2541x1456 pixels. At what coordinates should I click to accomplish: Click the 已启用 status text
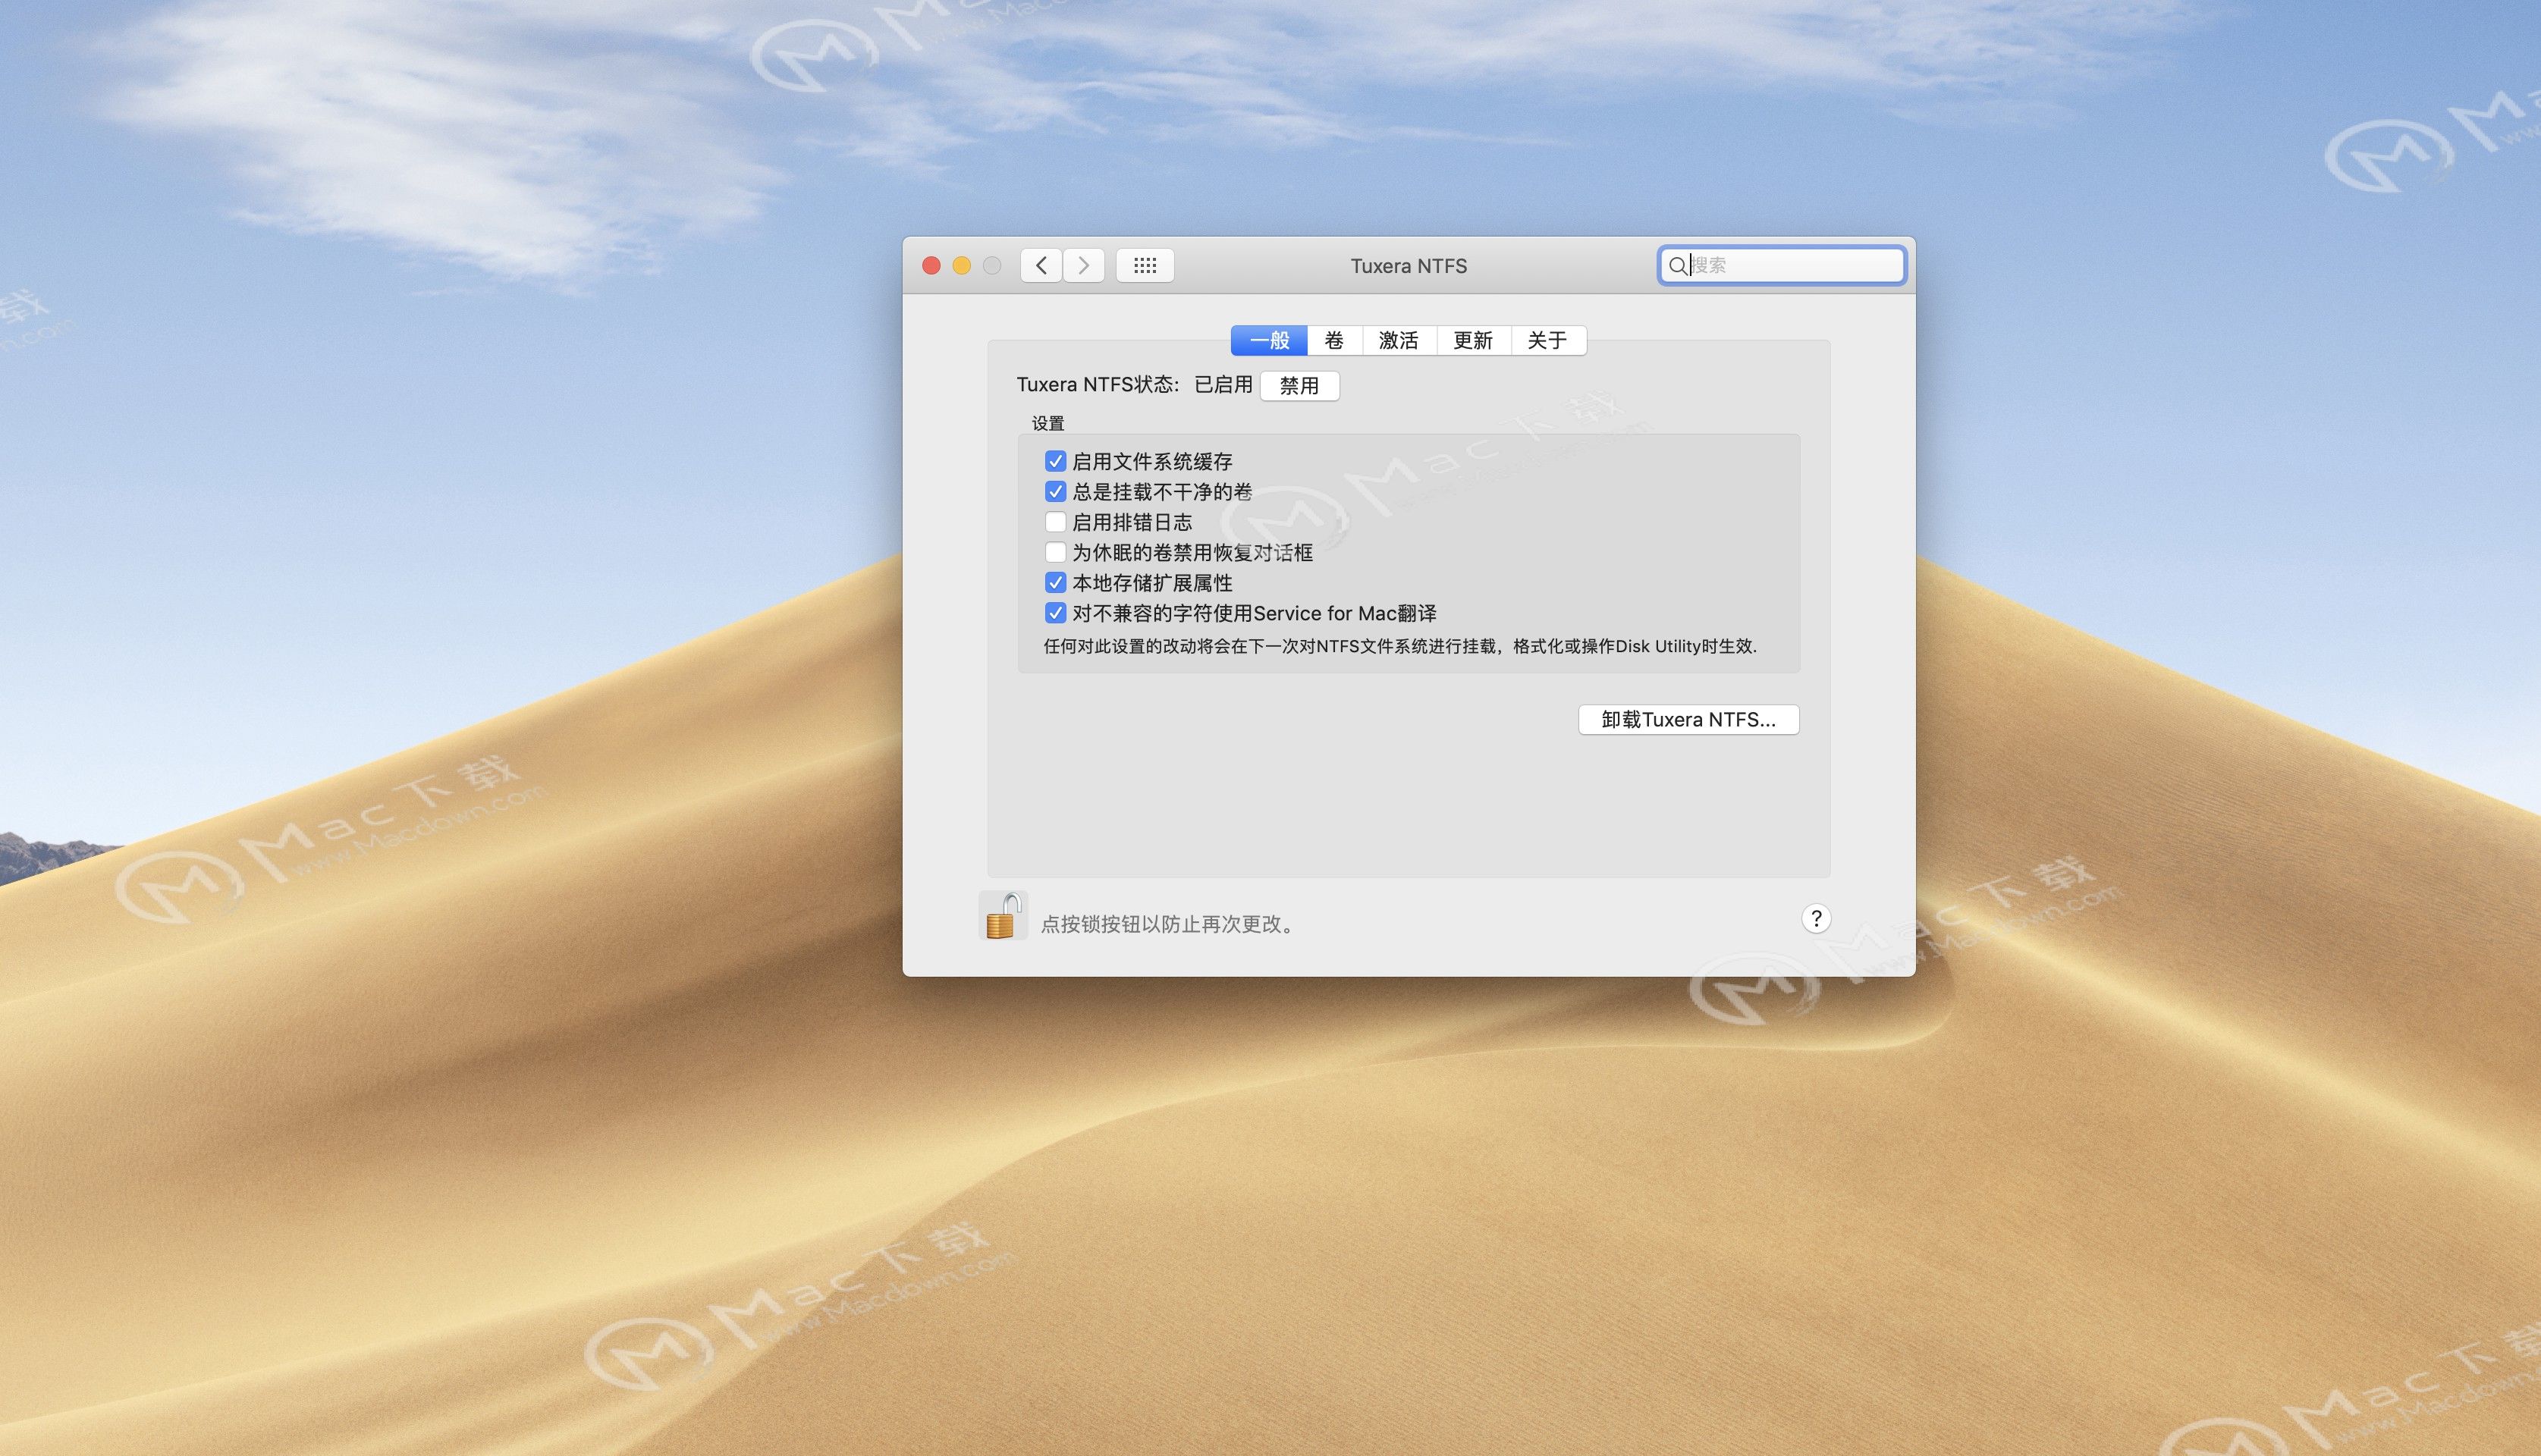1223,385
